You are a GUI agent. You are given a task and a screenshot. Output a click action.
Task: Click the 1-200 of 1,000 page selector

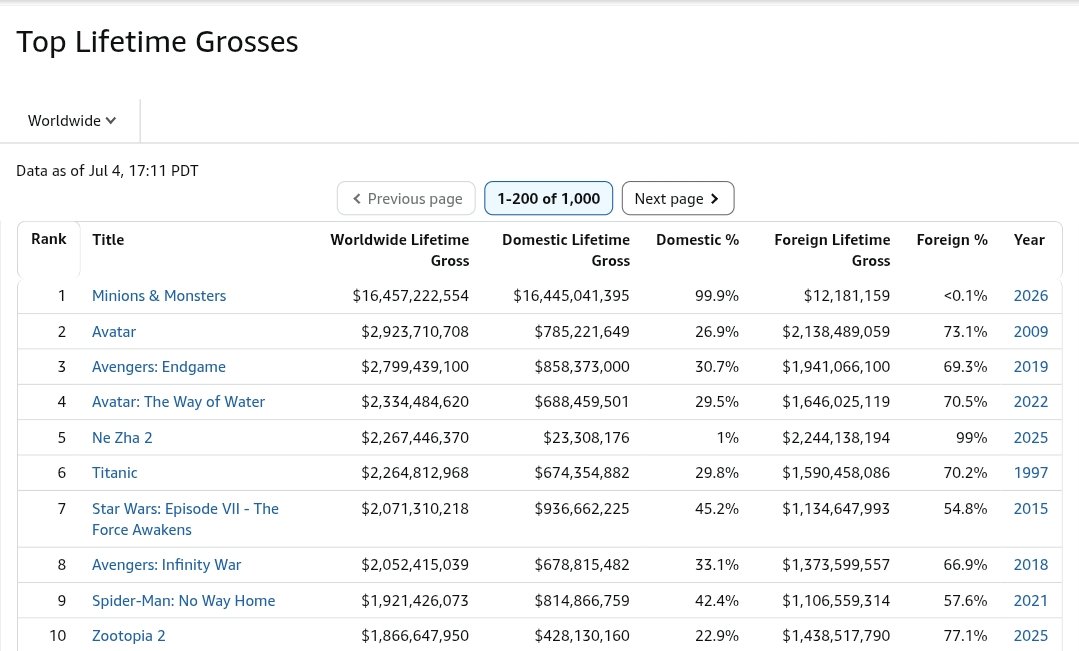548,198
